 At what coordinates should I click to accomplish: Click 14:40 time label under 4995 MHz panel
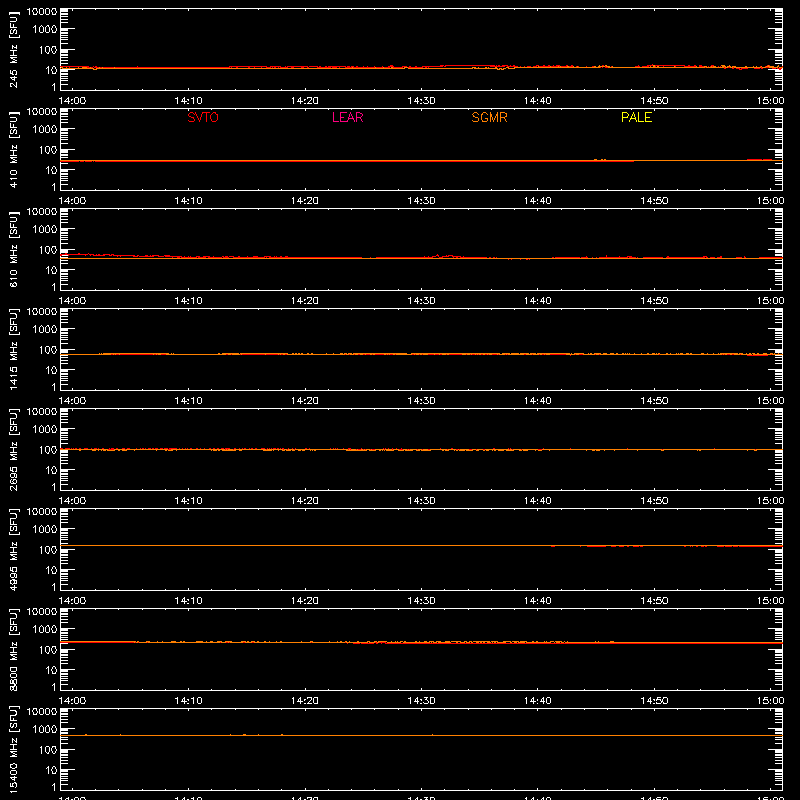pos(538,601)
